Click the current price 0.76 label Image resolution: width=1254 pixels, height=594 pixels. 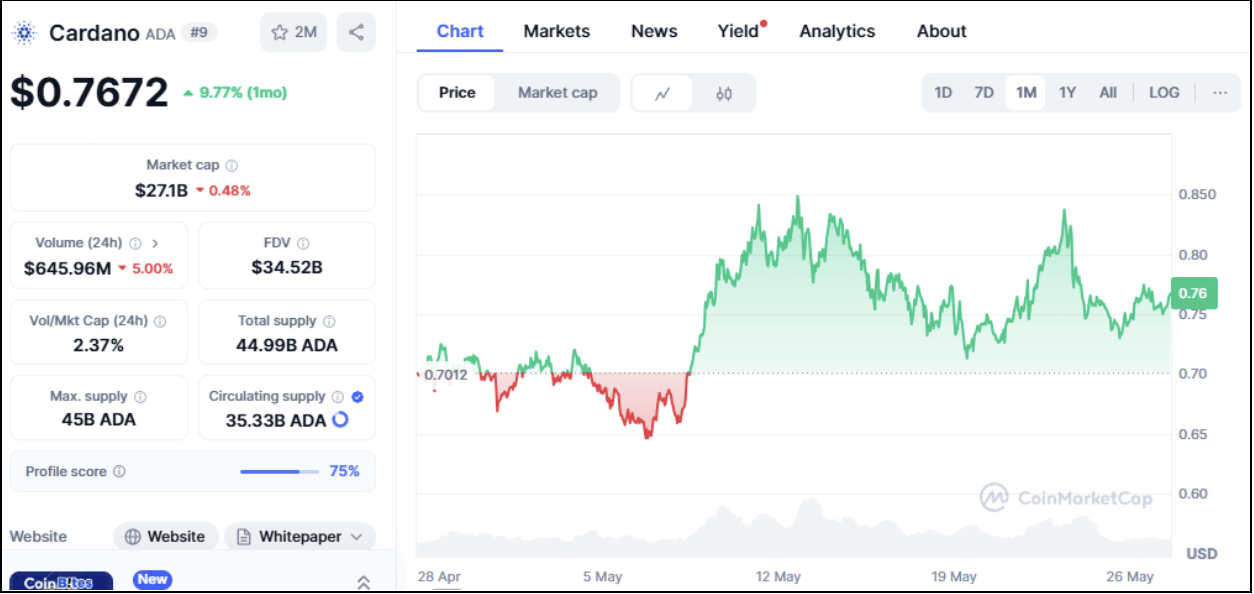click(1193, 293)
